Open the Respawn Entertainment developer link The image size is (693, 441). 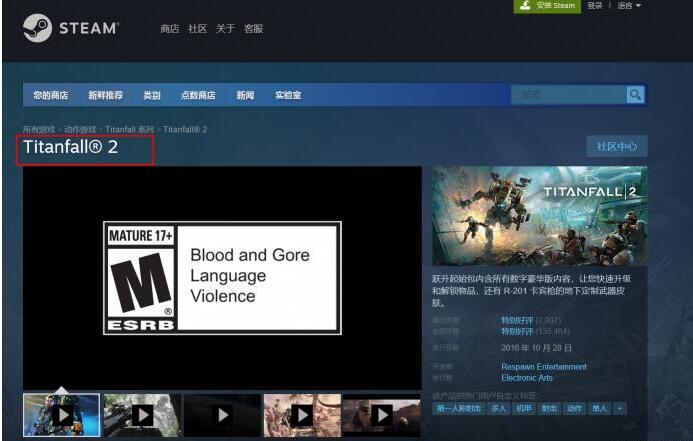544,367
